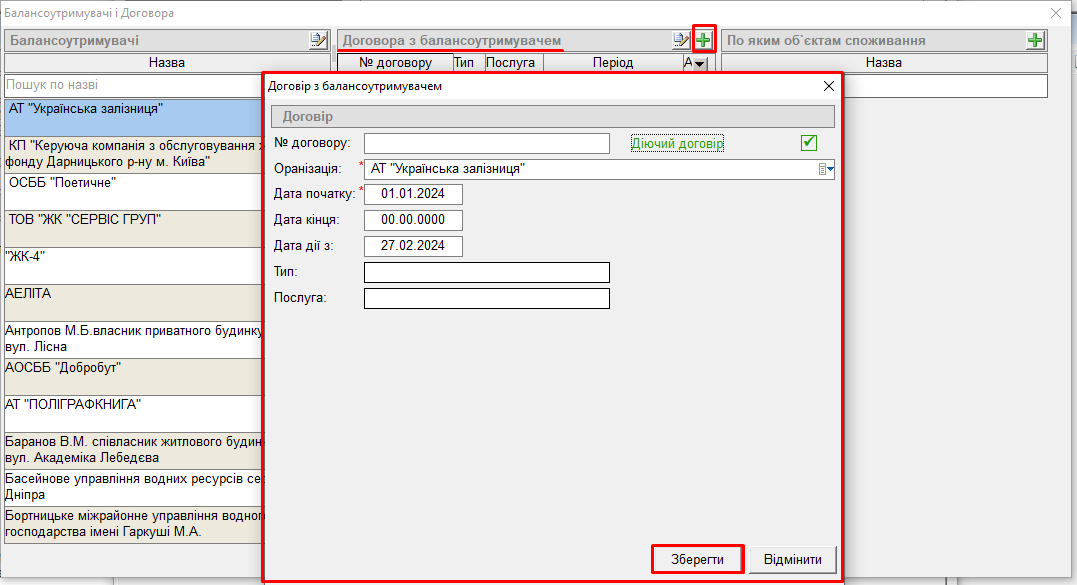Add new contract with green plus icon
Viewport: 1077px width, 585px height.
[x=704, y=40]
